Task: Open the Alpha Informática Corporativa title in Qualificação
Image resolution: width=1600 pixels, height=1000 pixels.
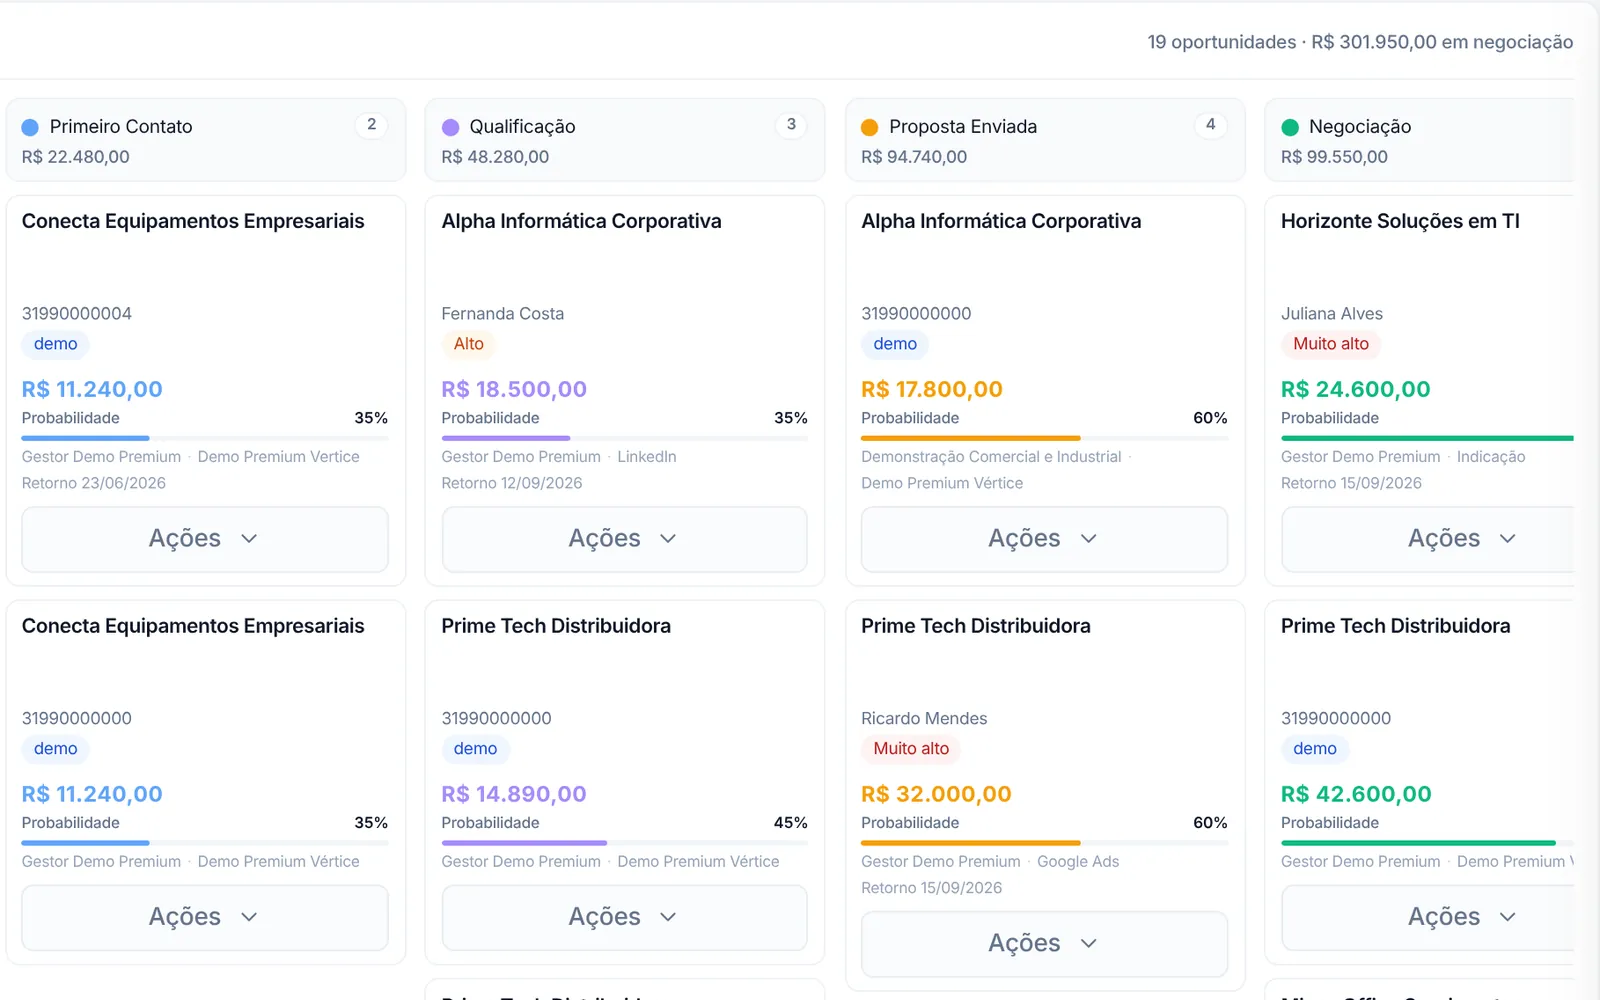Action: (581, 221)
